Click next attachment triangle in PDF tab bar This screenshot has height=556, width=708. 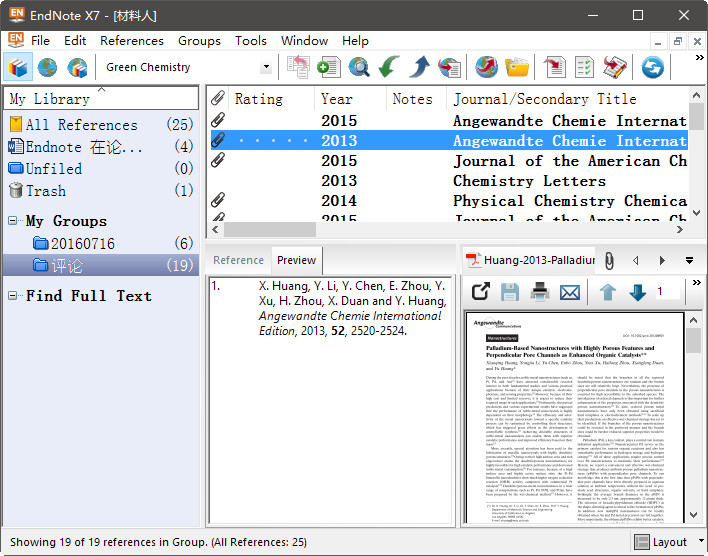[662, 261]
